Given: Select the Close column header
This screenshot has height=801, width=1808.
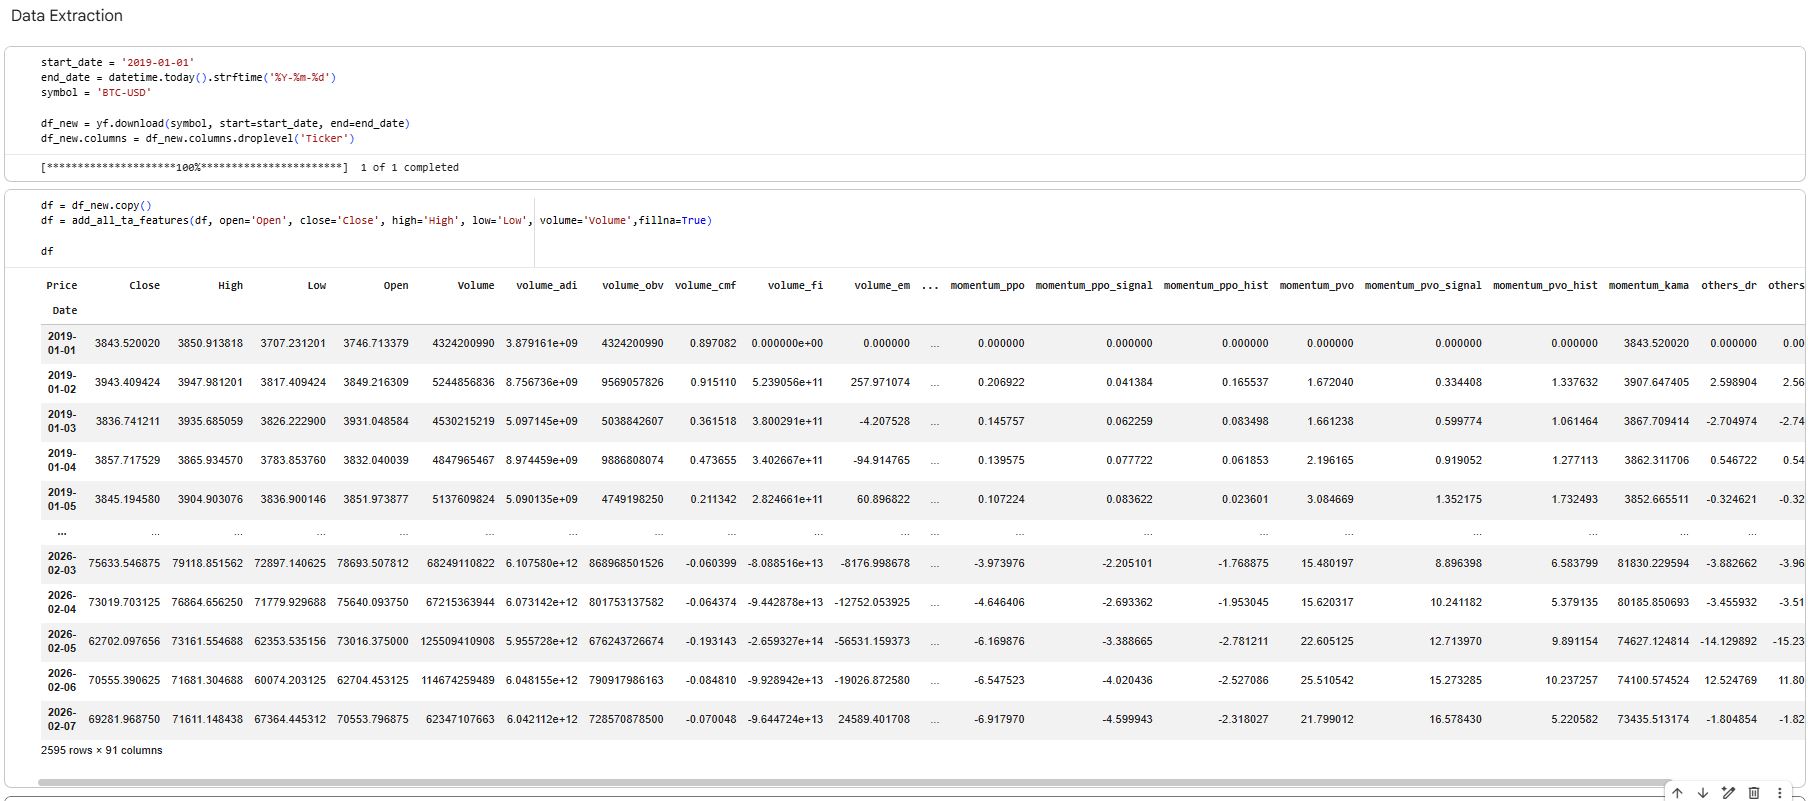Looking at the screenshot, I should point(144,286).
